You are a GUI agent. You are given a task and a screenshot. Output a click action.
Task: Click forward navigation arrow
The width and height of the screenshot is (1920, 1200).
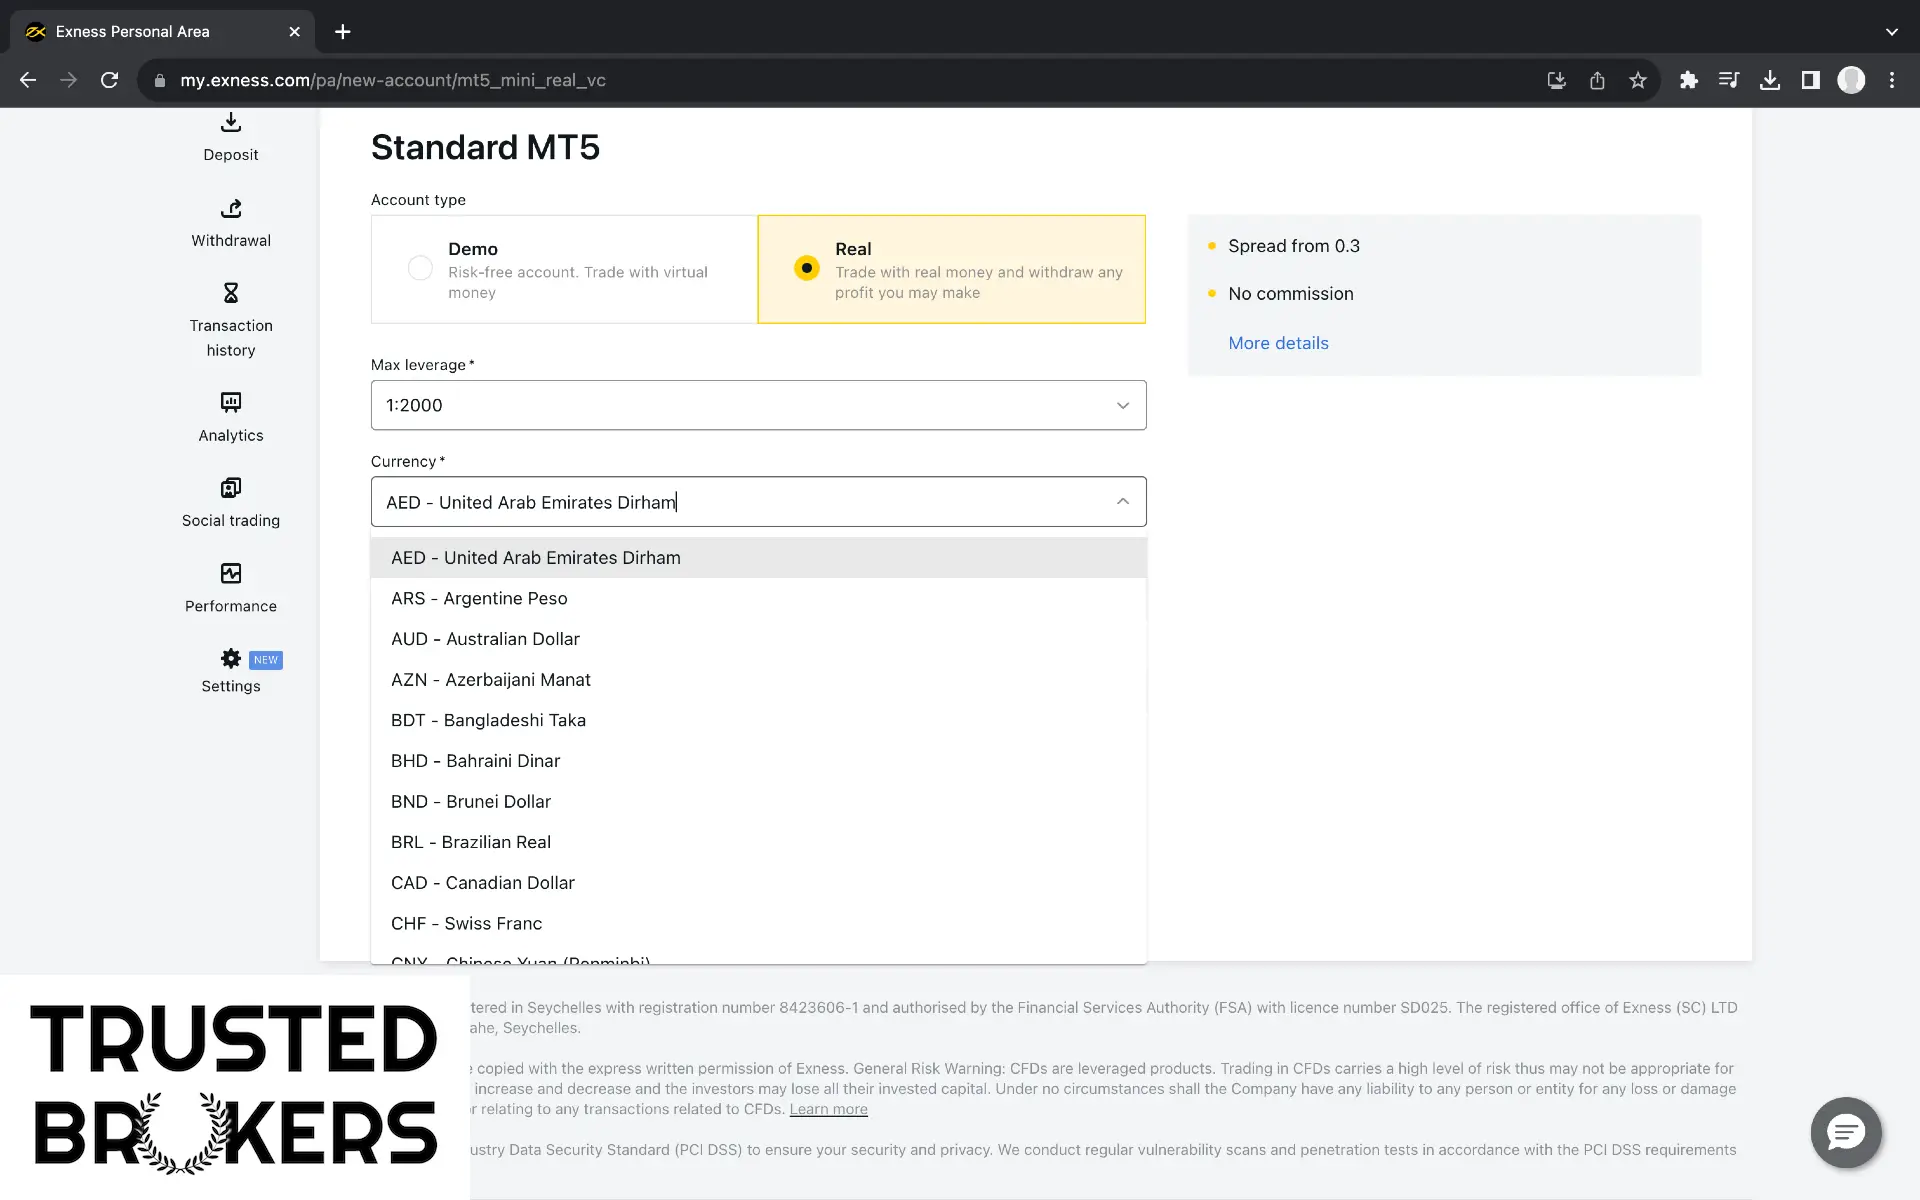68,80
